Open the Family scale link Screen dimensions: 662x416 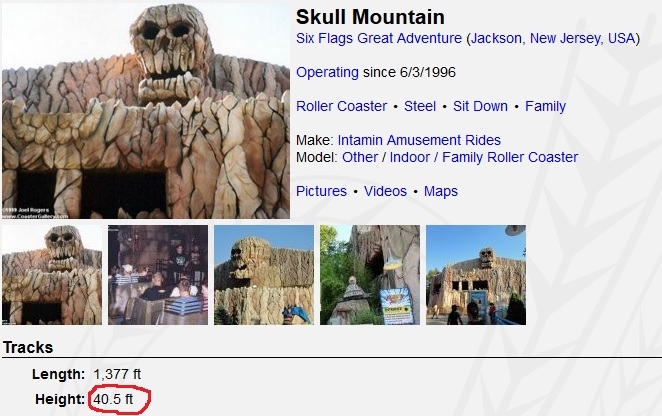tap(545, 106)
